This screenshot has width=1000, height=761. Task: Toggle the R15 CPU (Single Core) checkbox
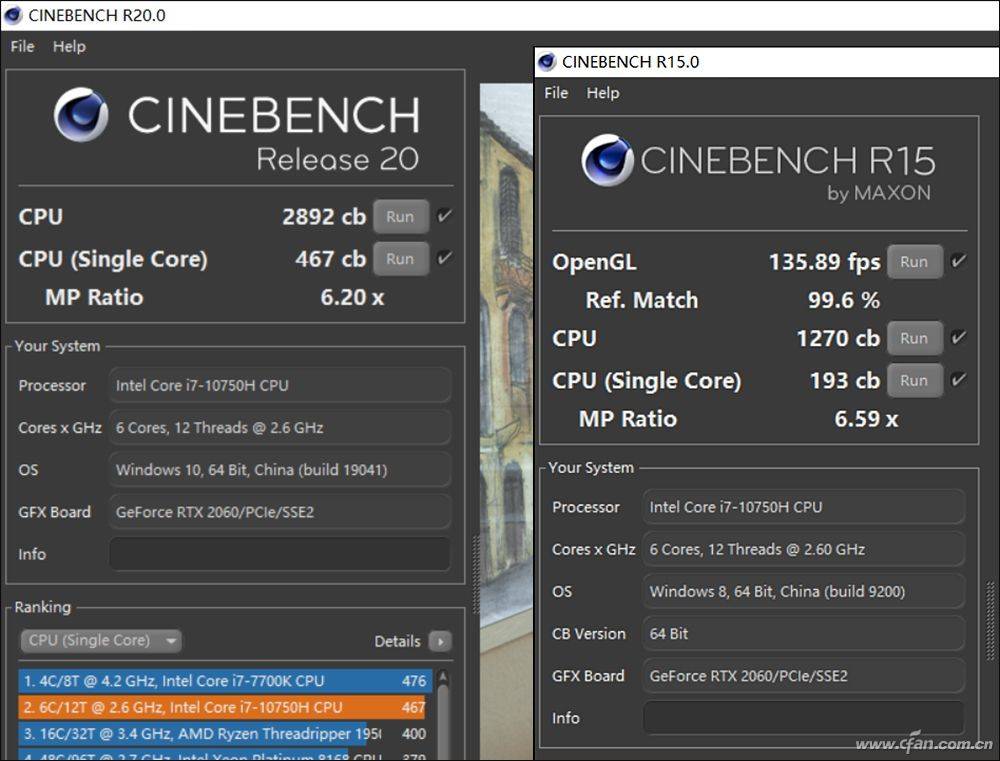(x=958, y=380)
